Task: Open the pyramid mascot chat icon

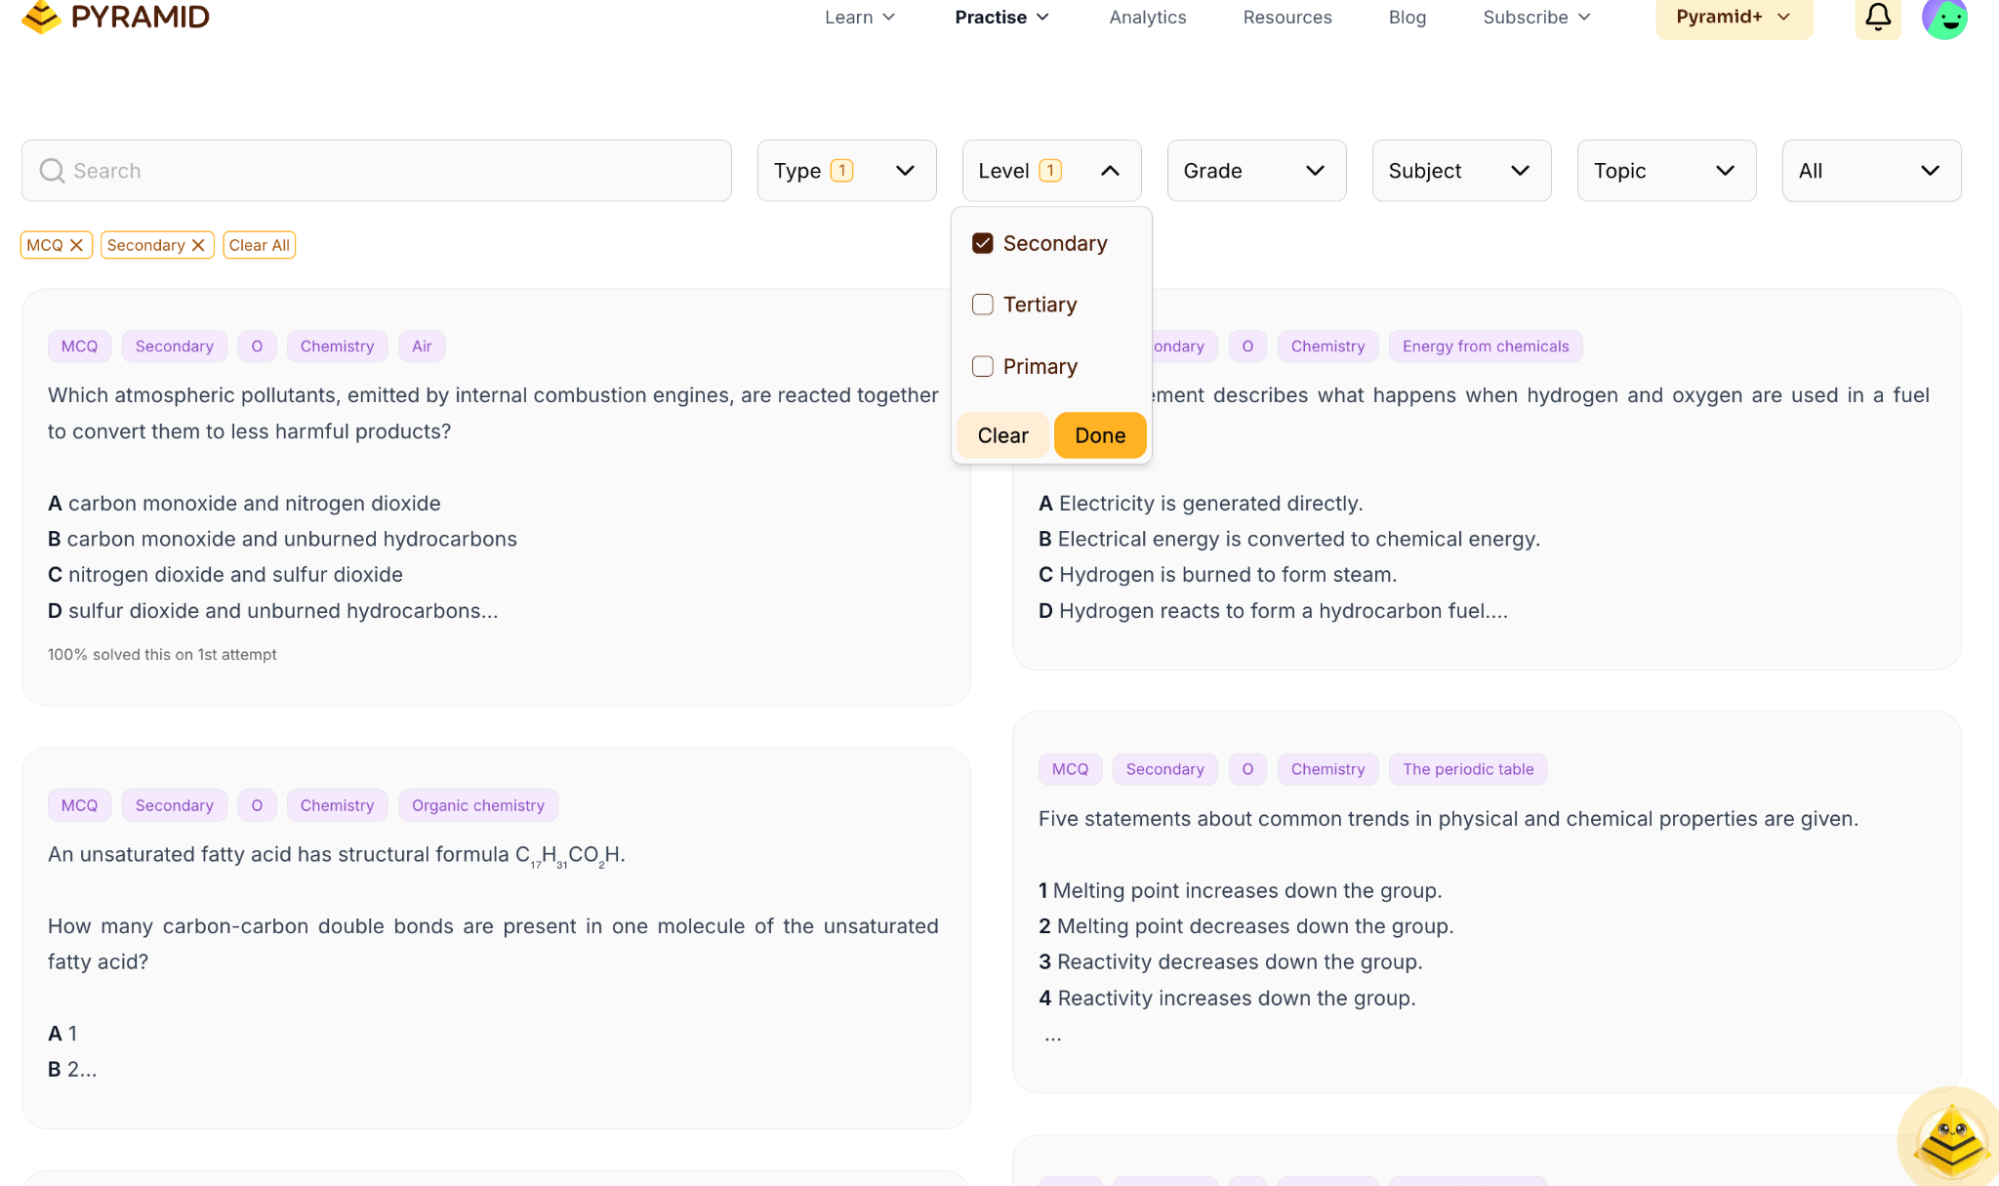Action: tap(1950, 1140)
